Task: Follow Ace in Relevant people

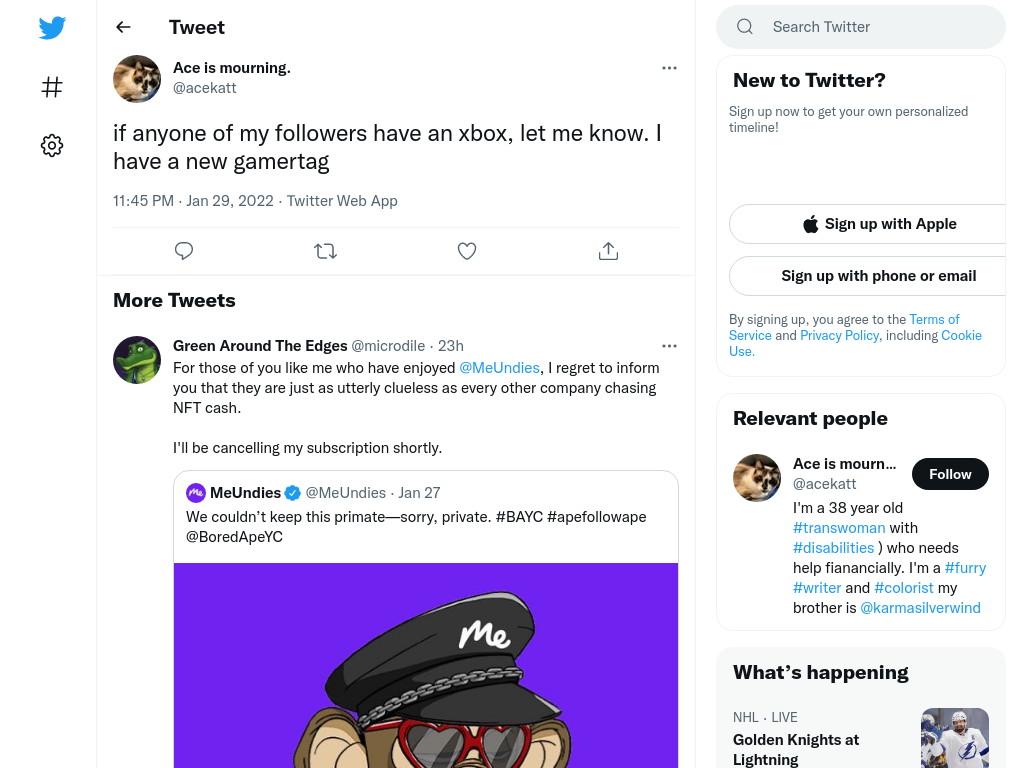Action: (x=950, y=474)
